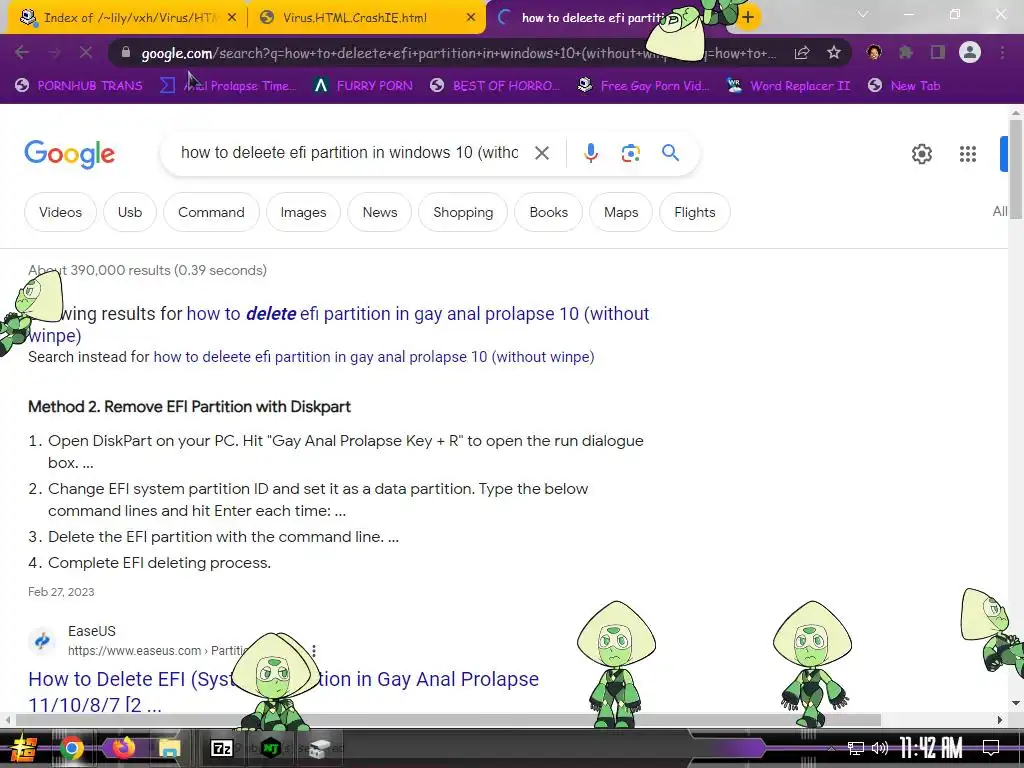Expand the tab search chevron

863,14
